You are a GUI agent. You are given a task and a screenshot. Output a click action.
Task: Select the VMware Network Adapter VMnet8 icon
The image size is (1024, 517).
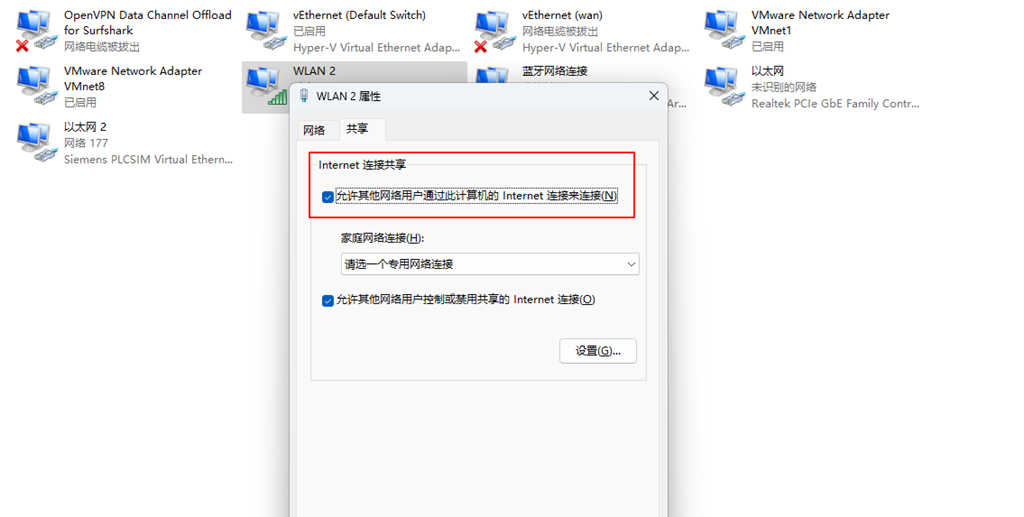coord(35,86)
